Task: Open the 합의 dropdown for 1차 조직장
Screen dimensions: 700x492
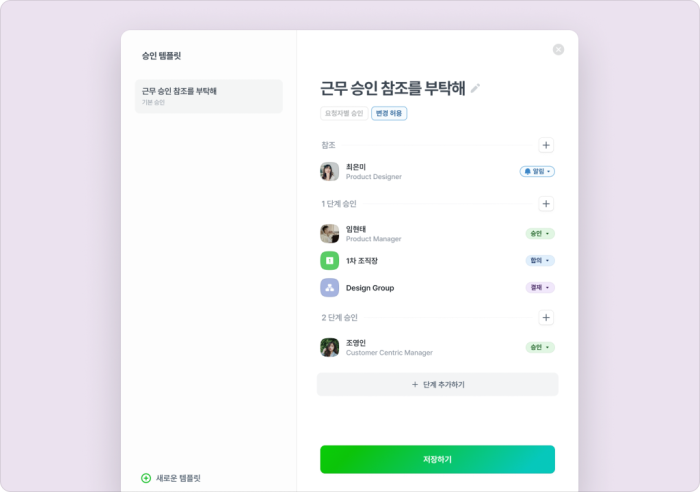Action: (x=540, y=260)
